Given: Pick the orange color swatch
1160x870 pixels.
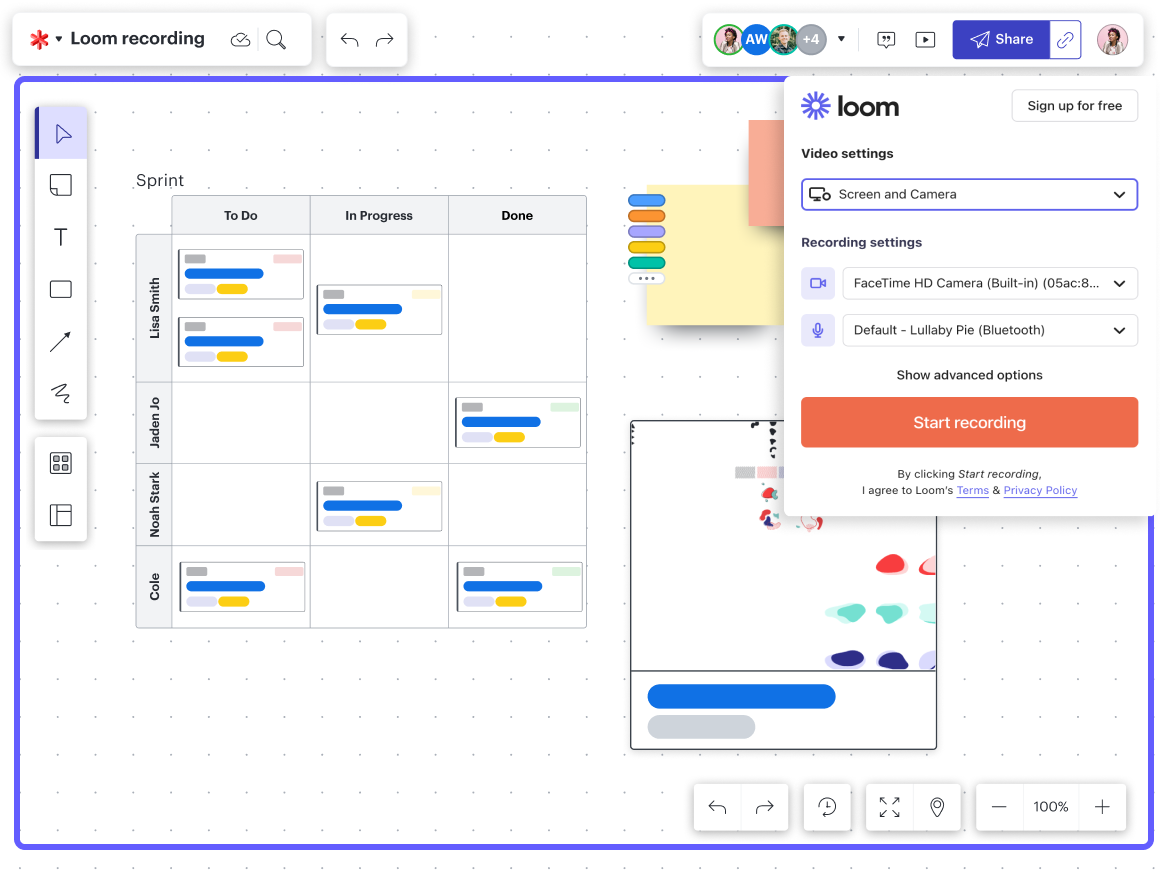Looking at the screenshot, I should [x=646, y=215].
